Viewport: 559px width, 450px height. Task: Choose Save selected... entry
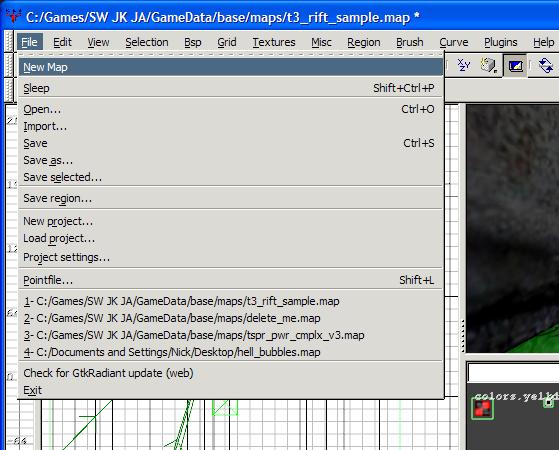click(x=231, y=177)
